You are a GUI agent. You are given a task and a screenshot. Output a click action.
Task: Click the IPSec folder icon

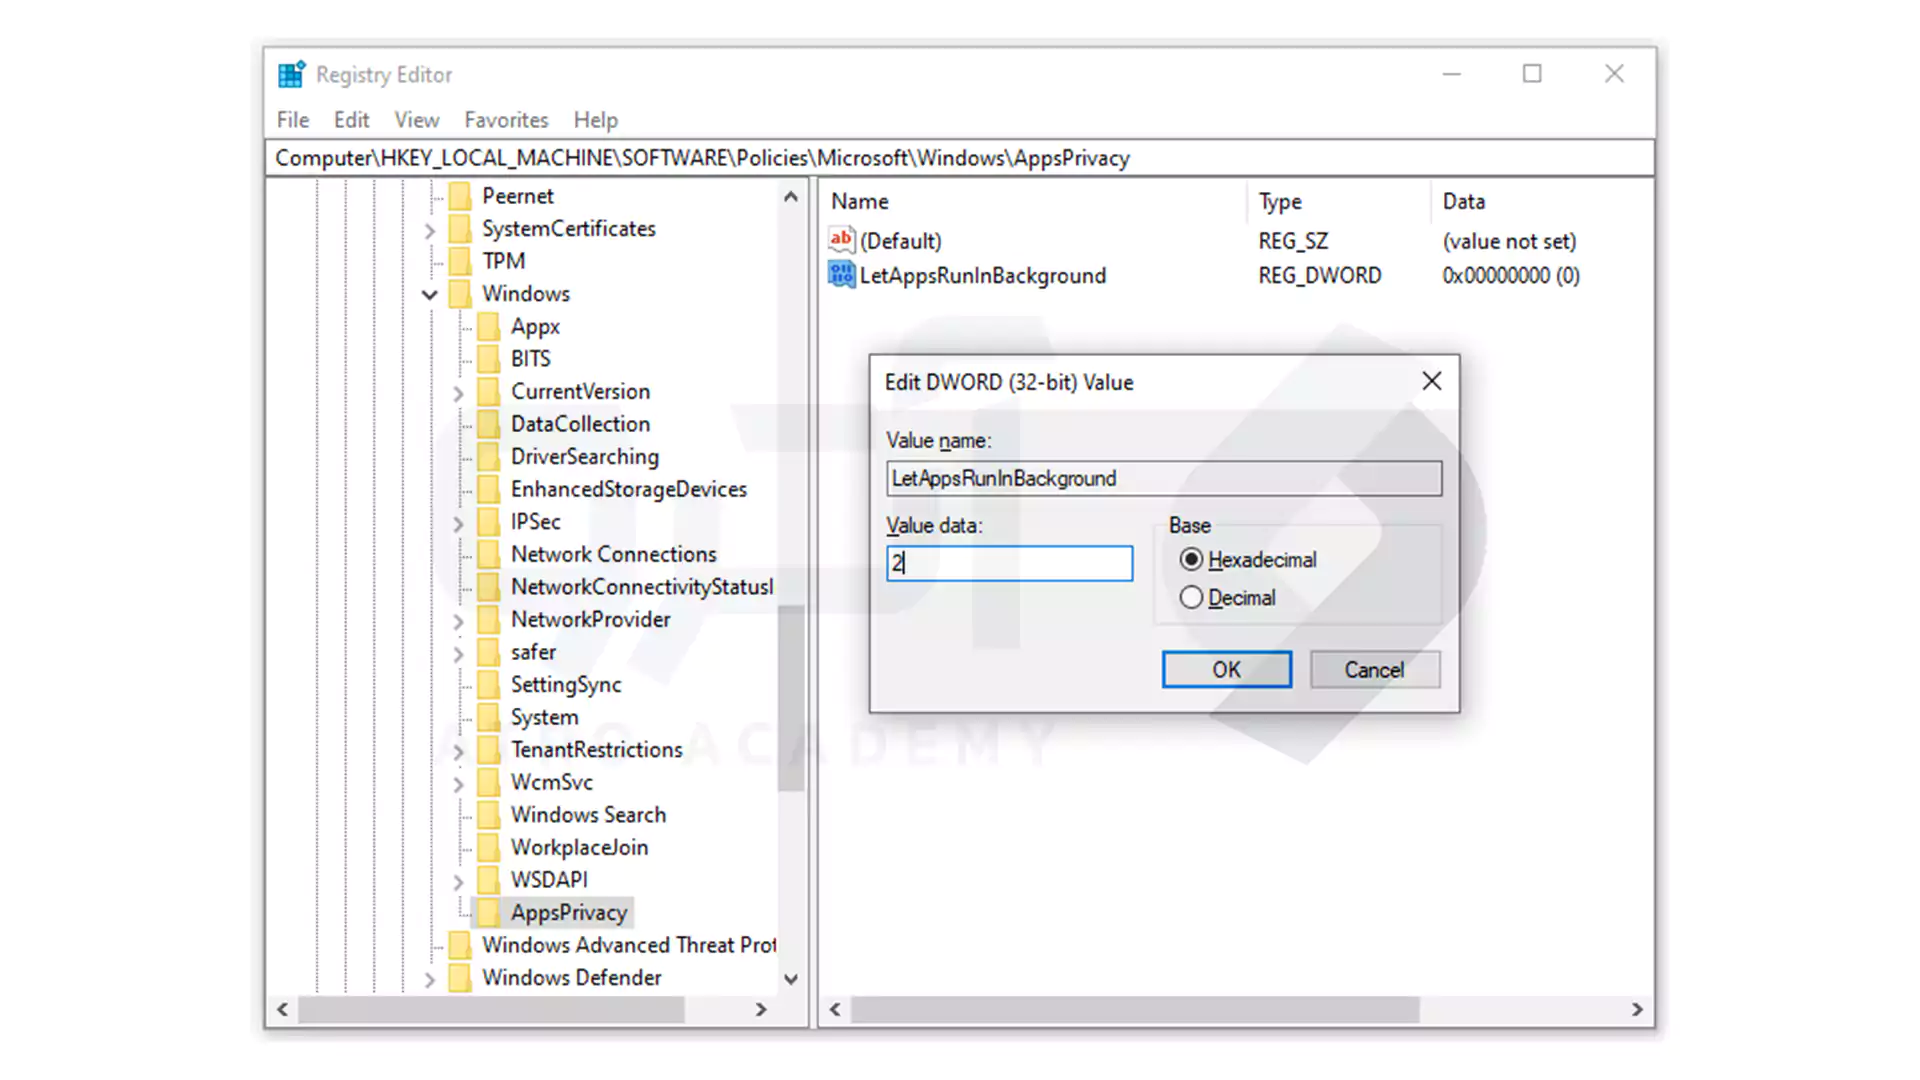point(489,522)
